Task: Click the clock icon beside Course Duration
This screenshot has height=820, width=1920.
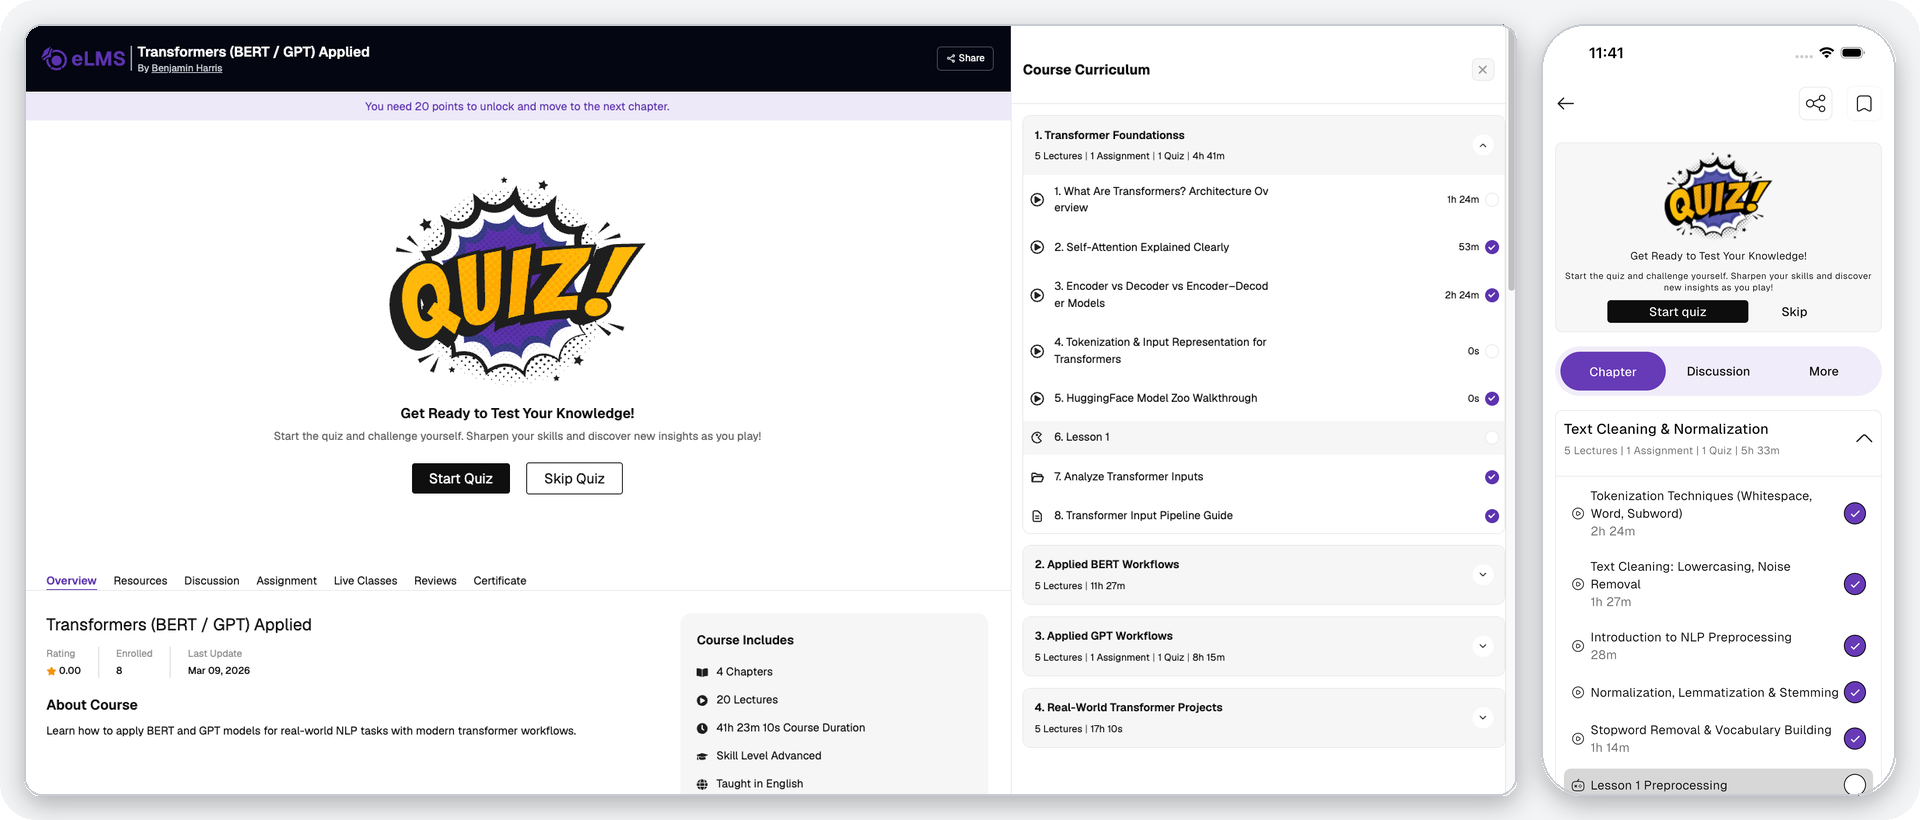Action: click(702, 728)
